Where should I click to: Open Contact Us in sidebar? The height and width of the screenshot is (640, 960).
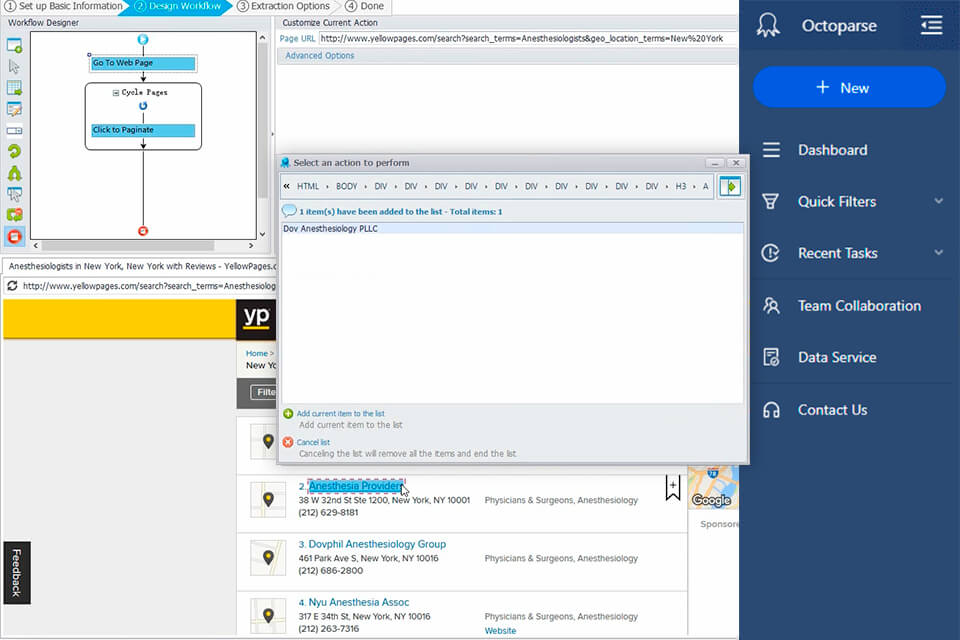(832, 410)
